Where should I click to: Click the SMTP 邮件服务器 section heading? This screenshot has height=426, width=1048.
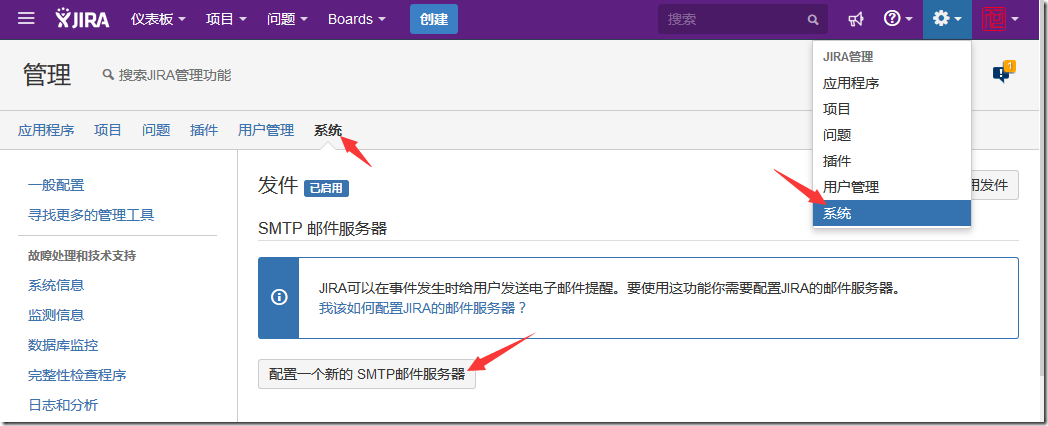pyautogui.click(x=322, y=228)
